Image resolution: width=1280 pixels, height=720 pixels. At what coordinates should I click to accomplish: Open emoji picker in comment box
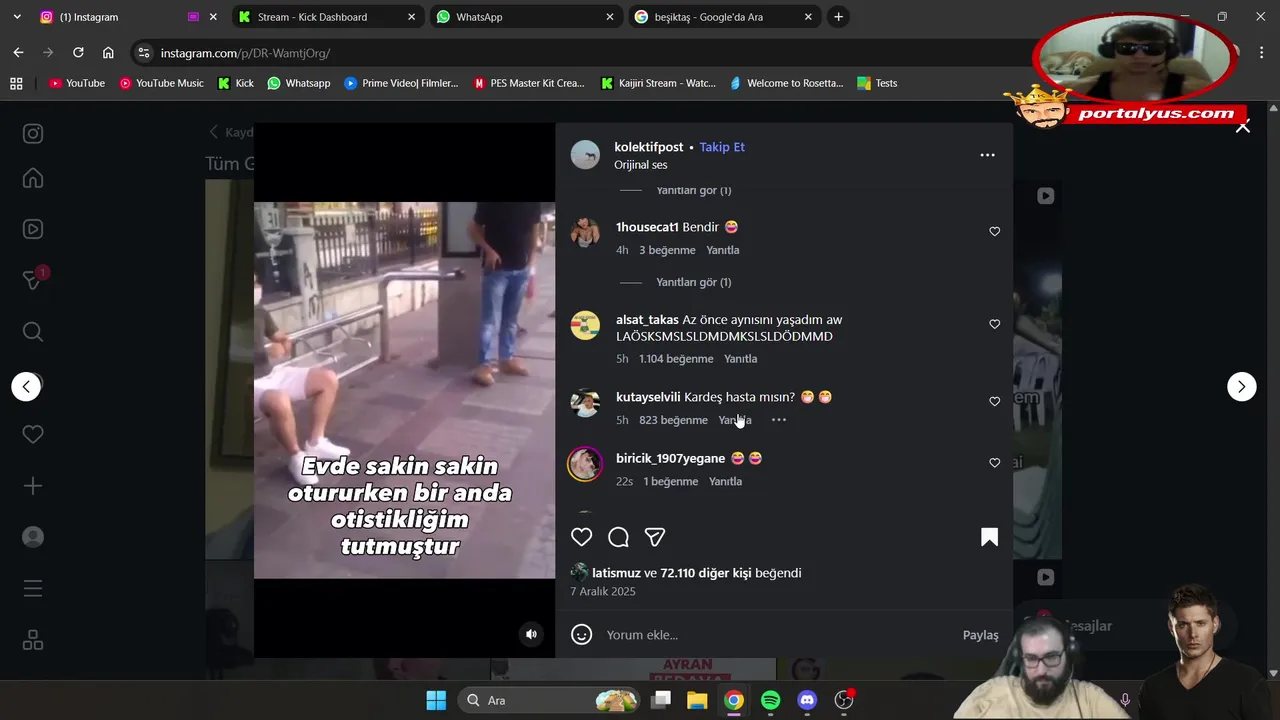581,635
